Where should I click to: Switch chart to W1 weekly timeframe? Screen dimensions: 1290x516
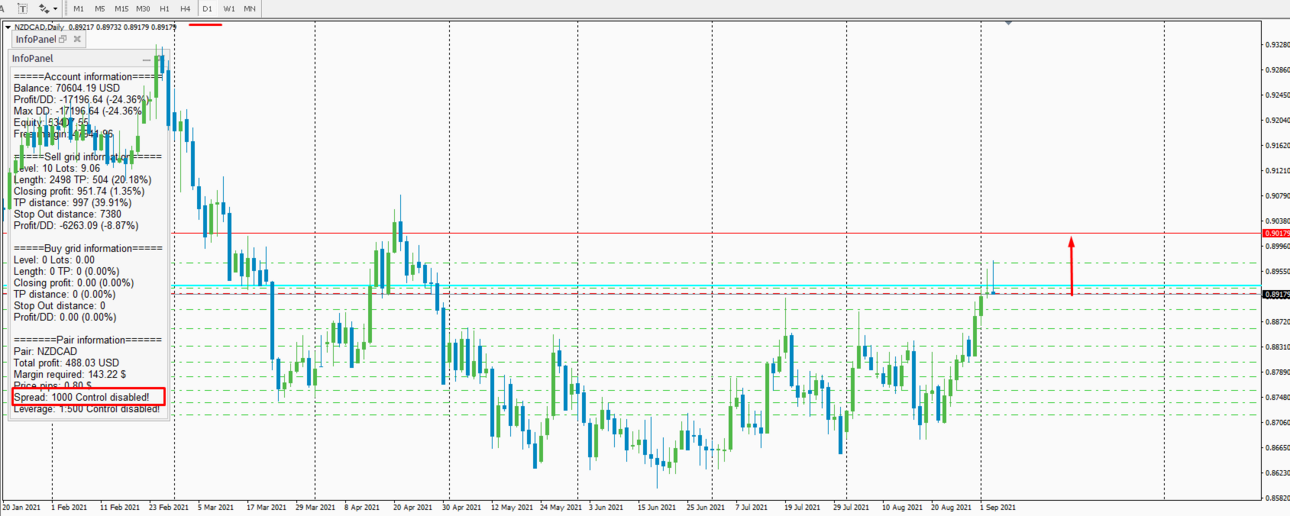click(229, 8)
